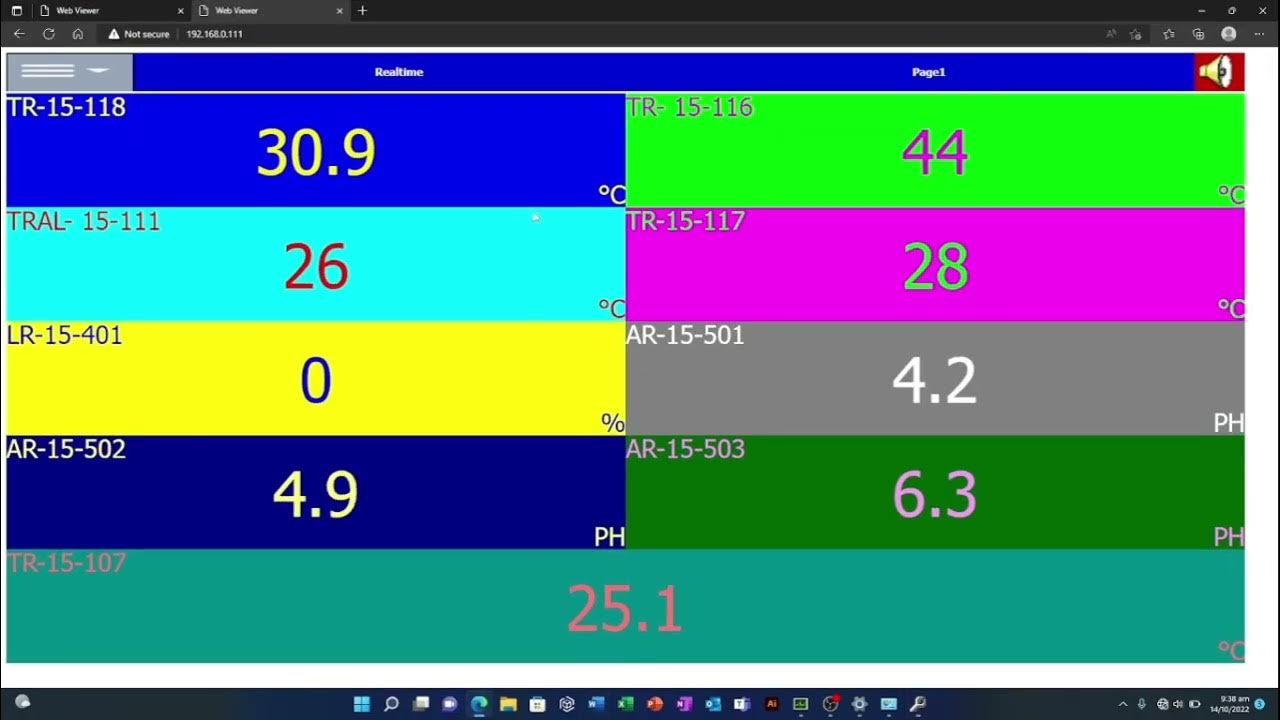Click the TR-15-118 label text

(x=66, y=107)
